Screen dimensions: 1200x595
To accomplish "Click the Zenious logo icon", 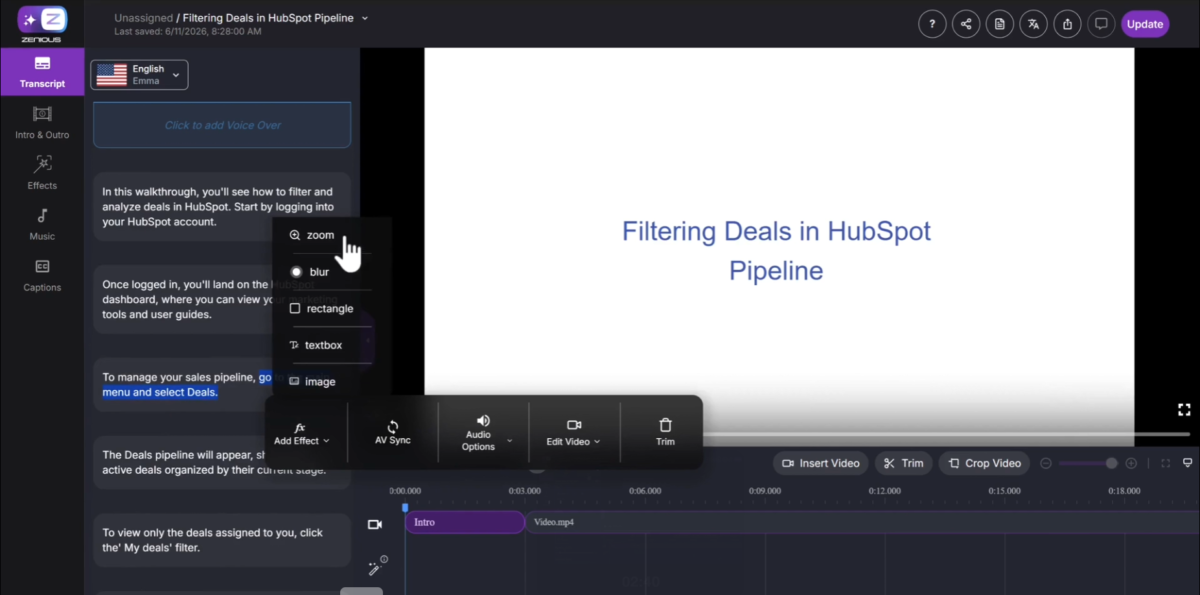I will coord(42,22).
